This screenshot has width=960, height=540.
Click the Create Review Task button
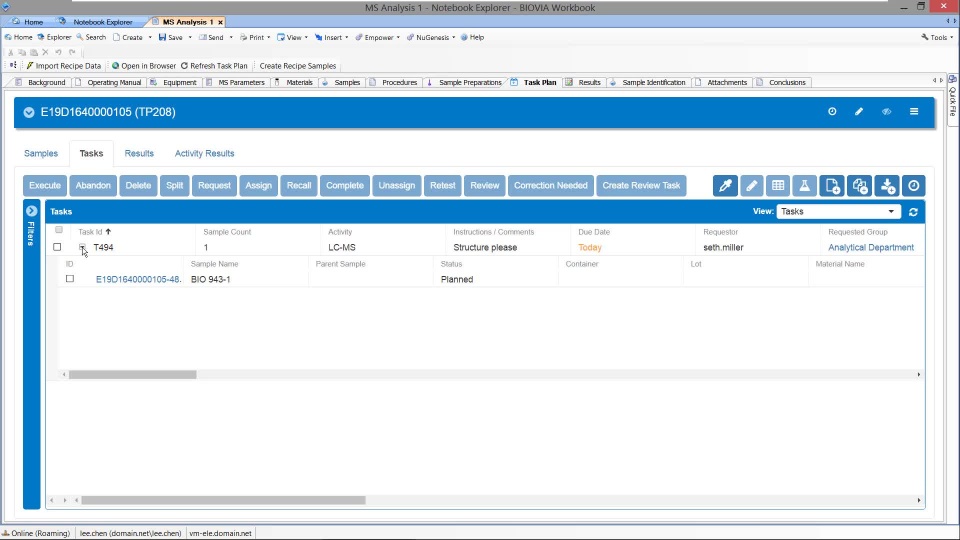641,186
